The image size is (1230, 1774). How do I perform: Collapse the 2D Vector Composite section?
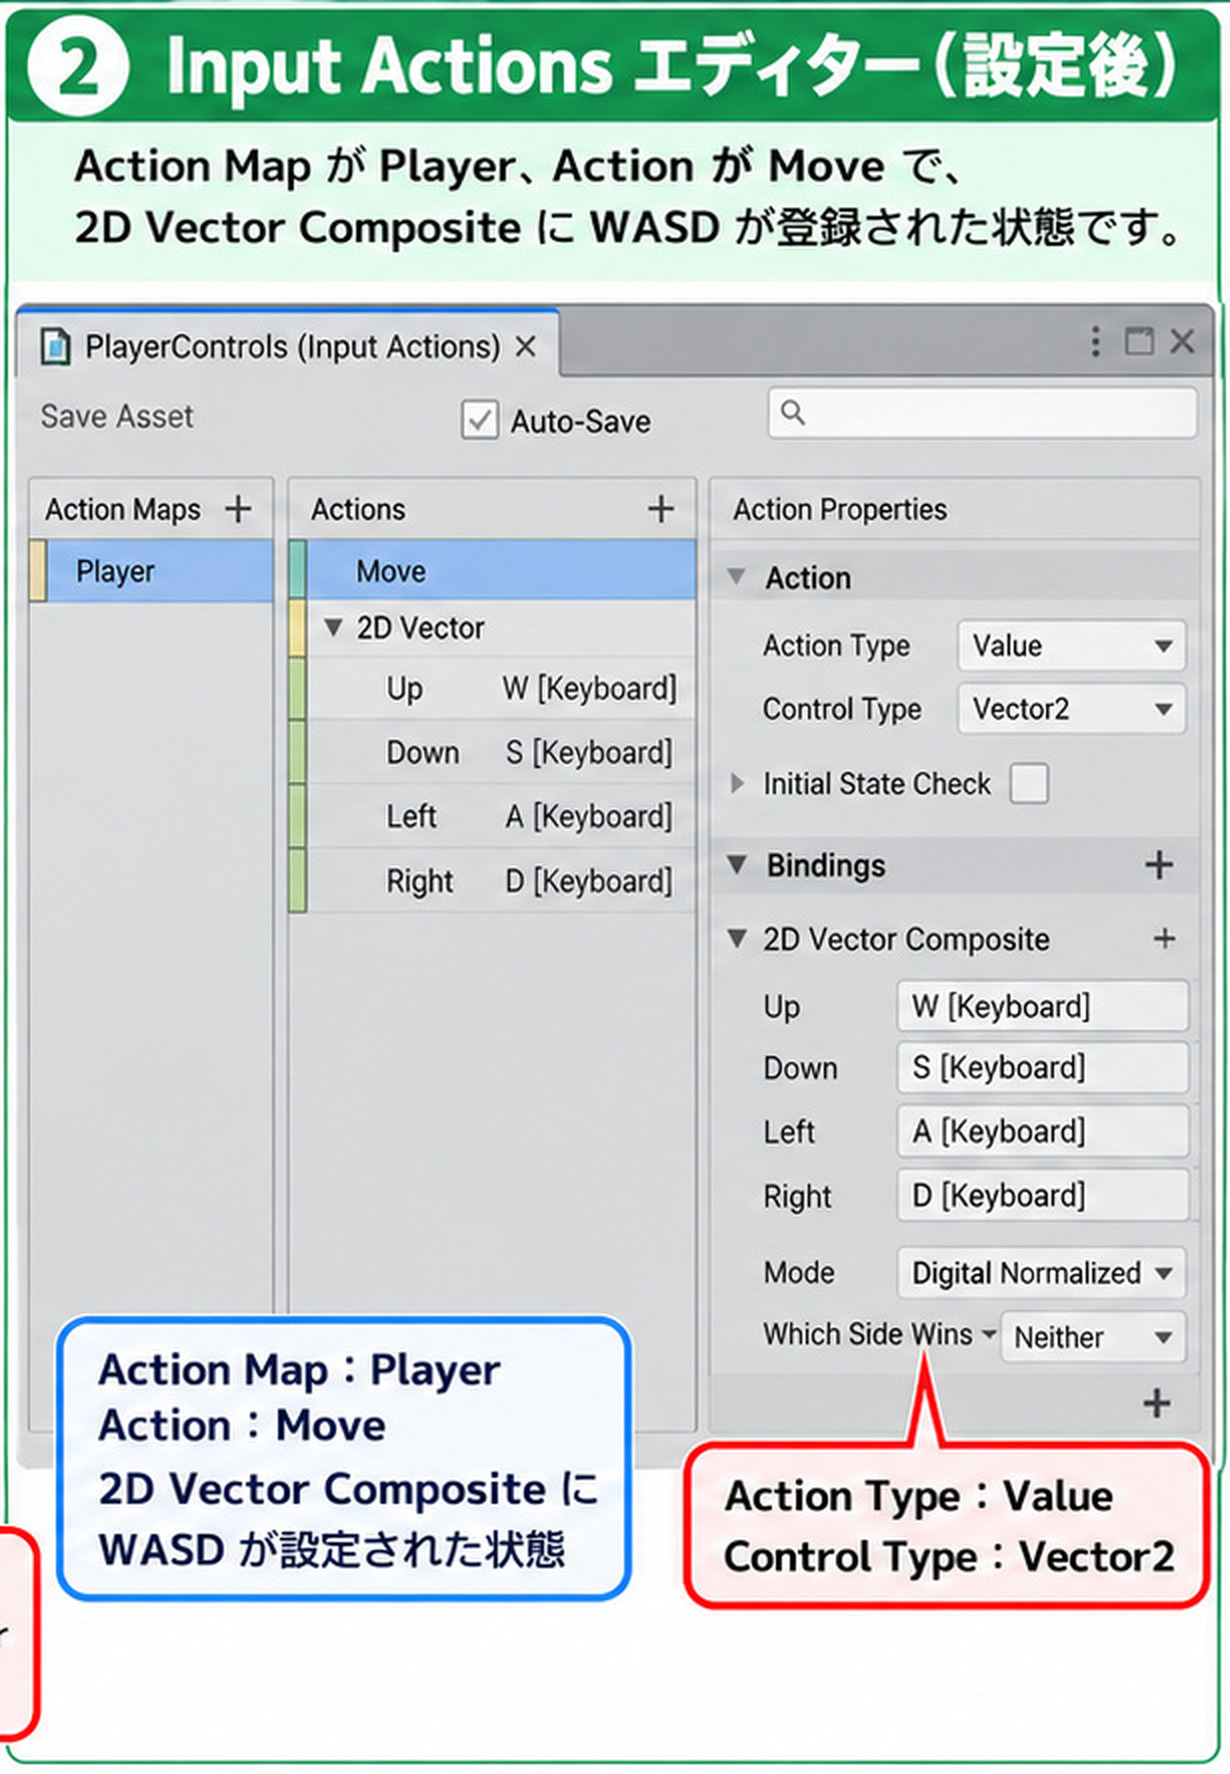pyautogui.click(x=737, y=938)
